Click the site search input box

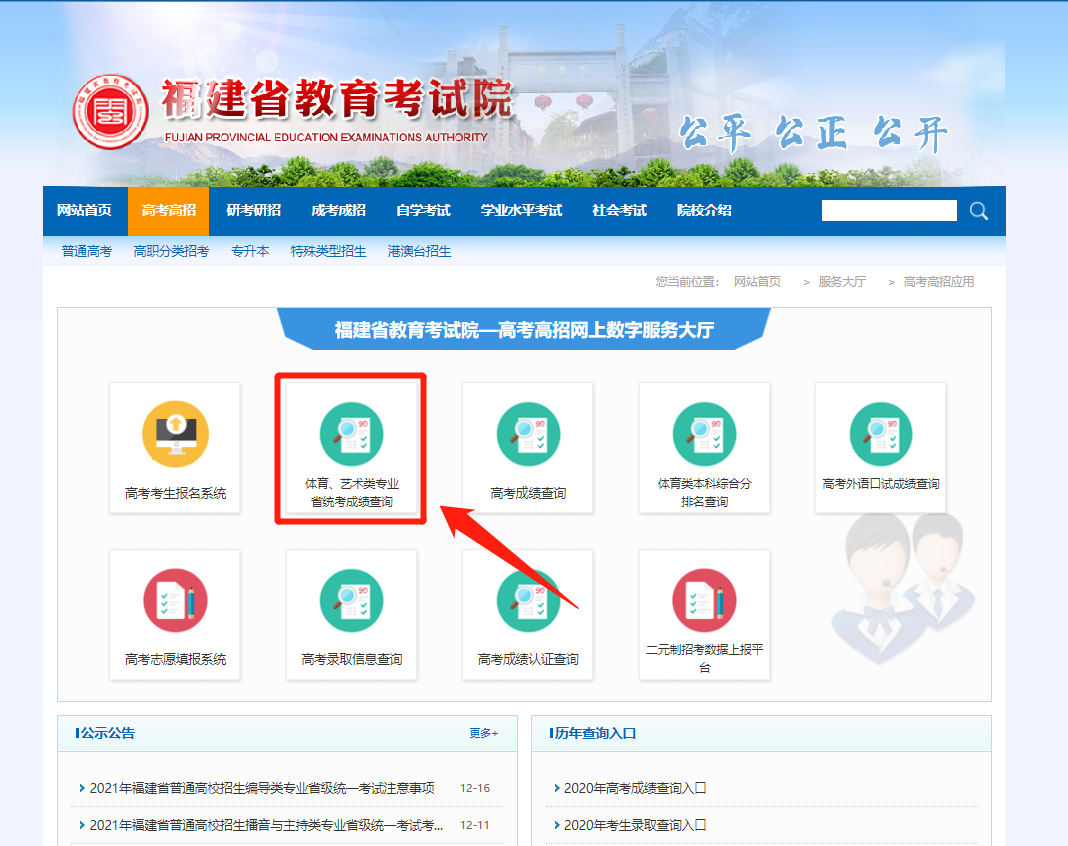[889, 210]
